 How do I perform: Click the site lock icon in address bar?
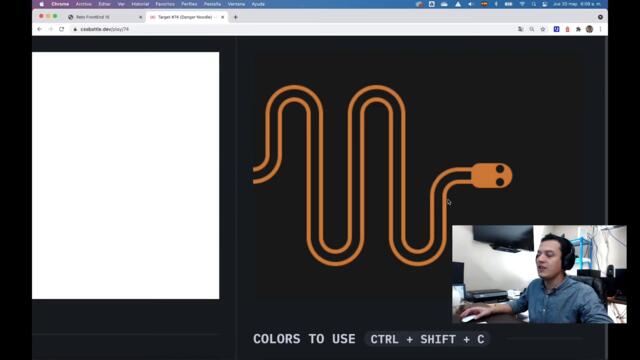click(75, 29)
